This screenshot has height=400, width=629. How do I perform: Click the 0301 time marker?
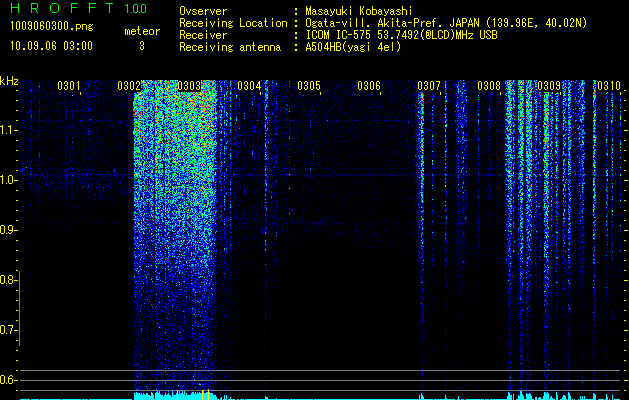tap(69, 85)
